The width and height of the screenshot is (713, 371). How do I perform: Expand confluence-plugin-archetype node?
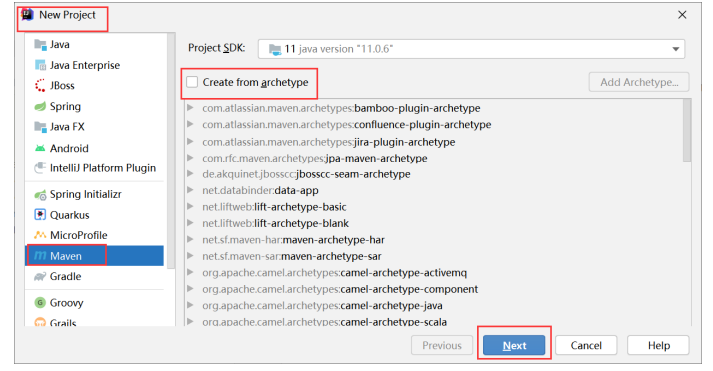pyautogui.click(x=191, y=124)
